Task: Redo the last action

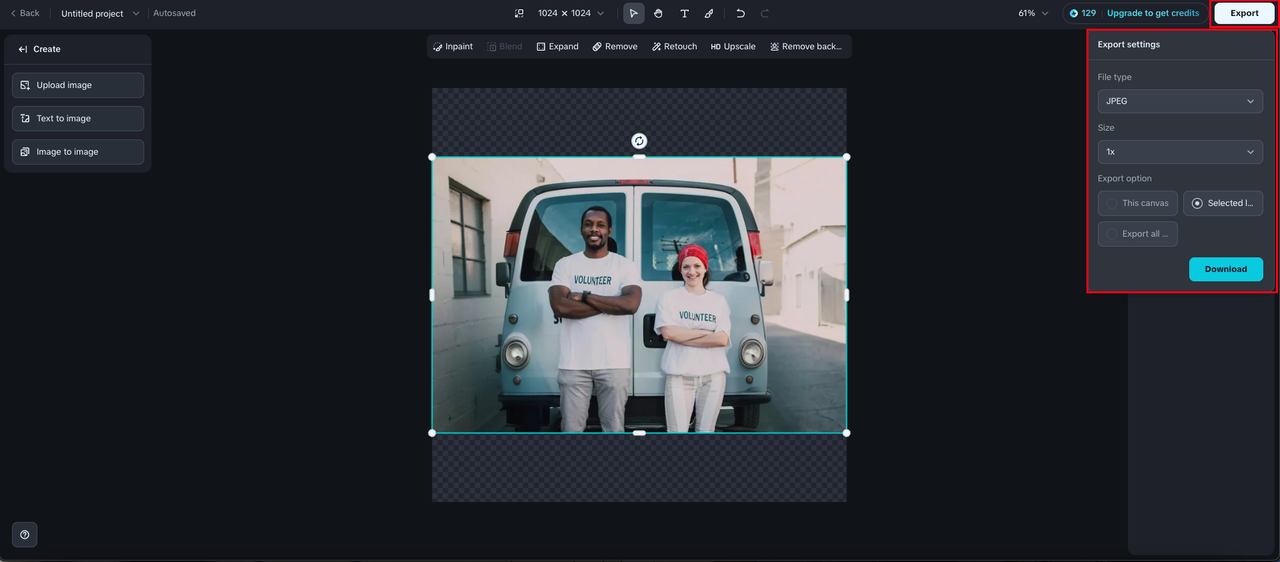Action: [765, 13]
